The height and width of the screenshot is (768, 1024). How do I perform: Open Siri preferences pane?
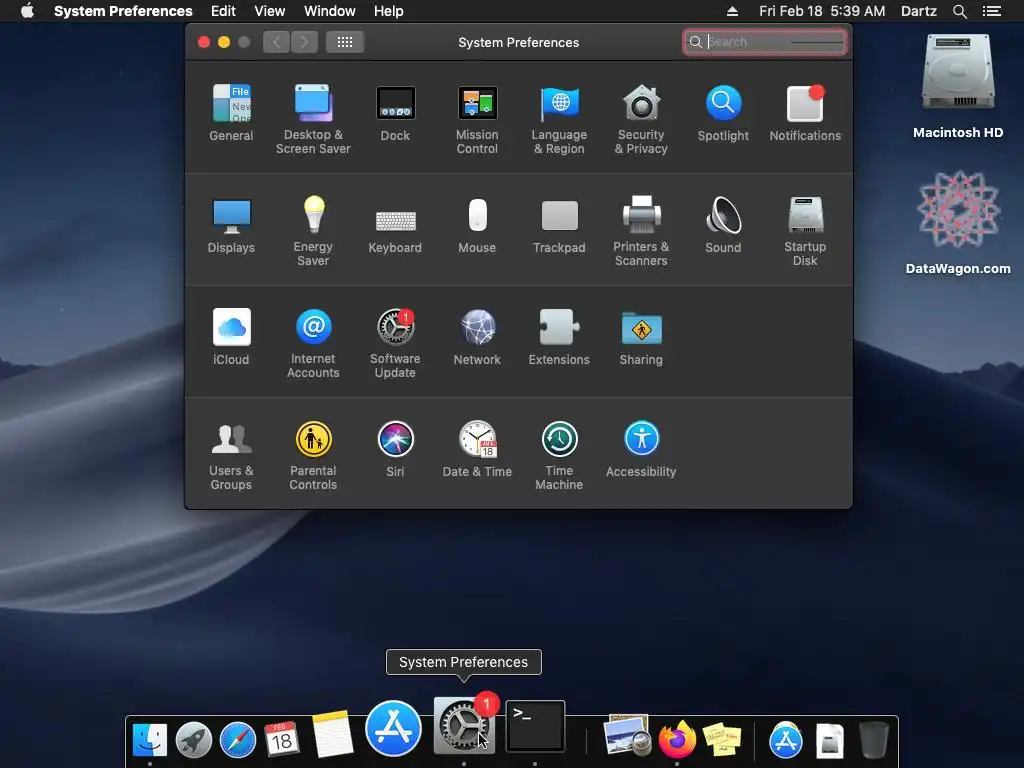(395, 449)
